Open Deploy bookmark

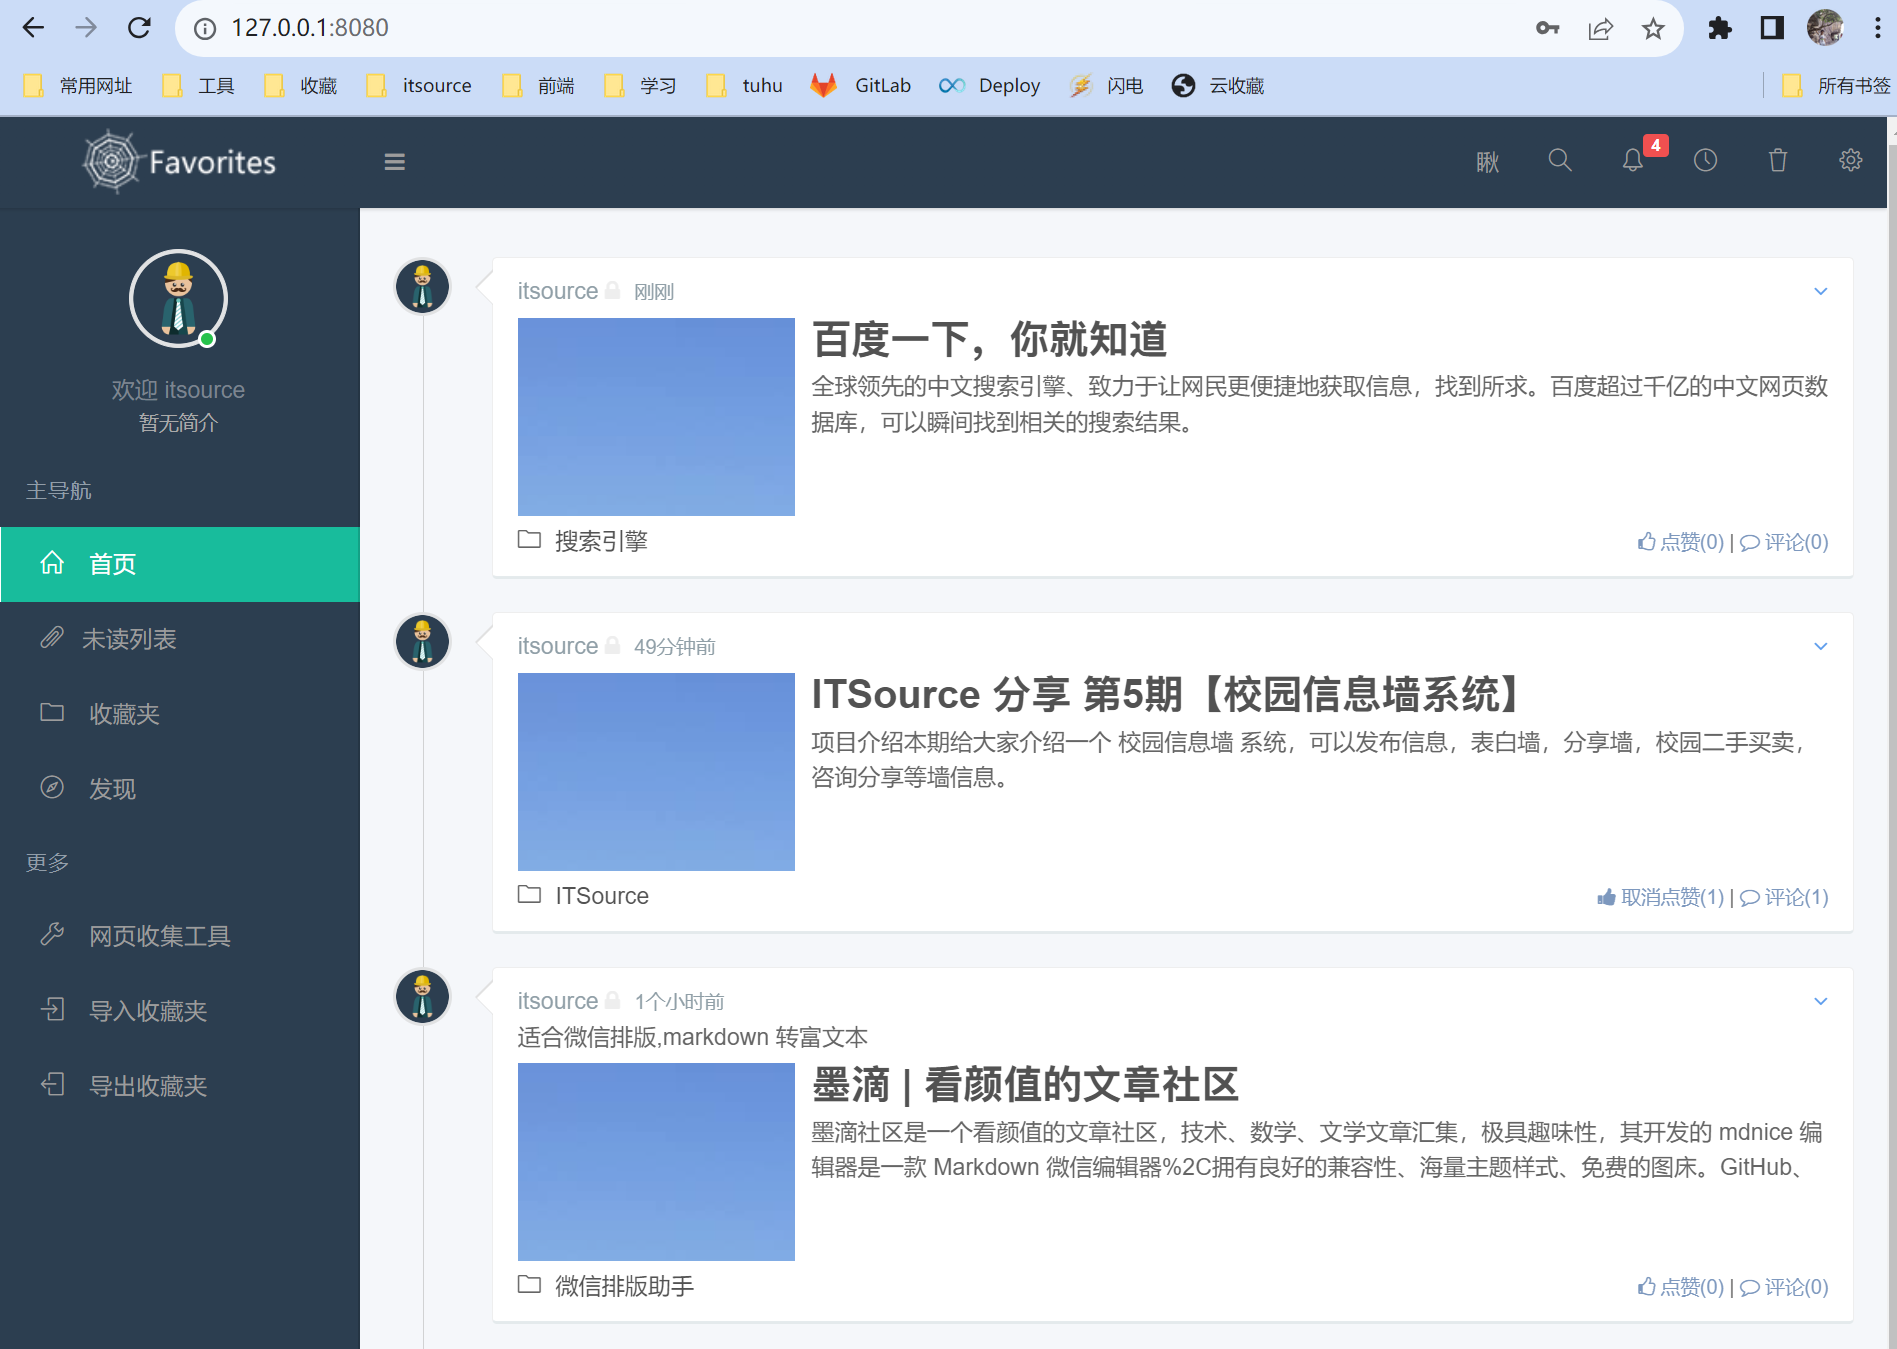pyautogui.click(x=990, y=86)
